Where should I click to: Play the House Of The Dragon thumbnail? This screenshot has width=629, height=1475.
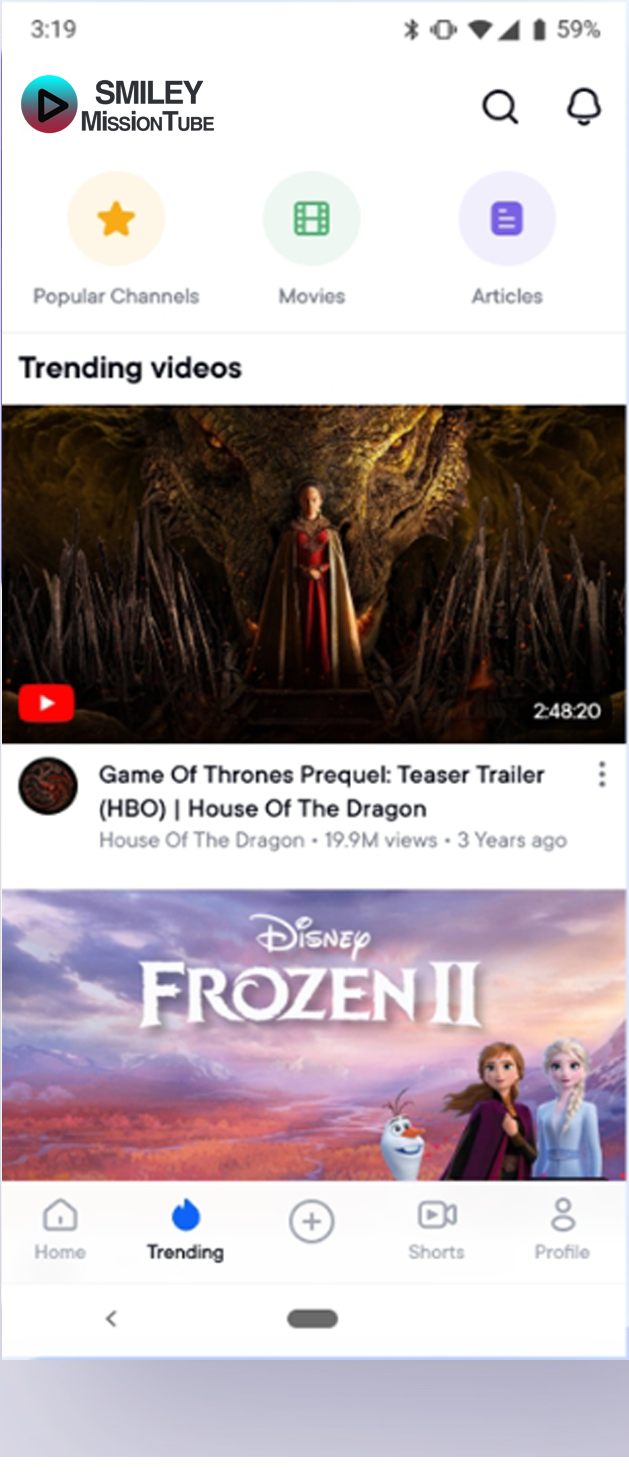point(314,574)
